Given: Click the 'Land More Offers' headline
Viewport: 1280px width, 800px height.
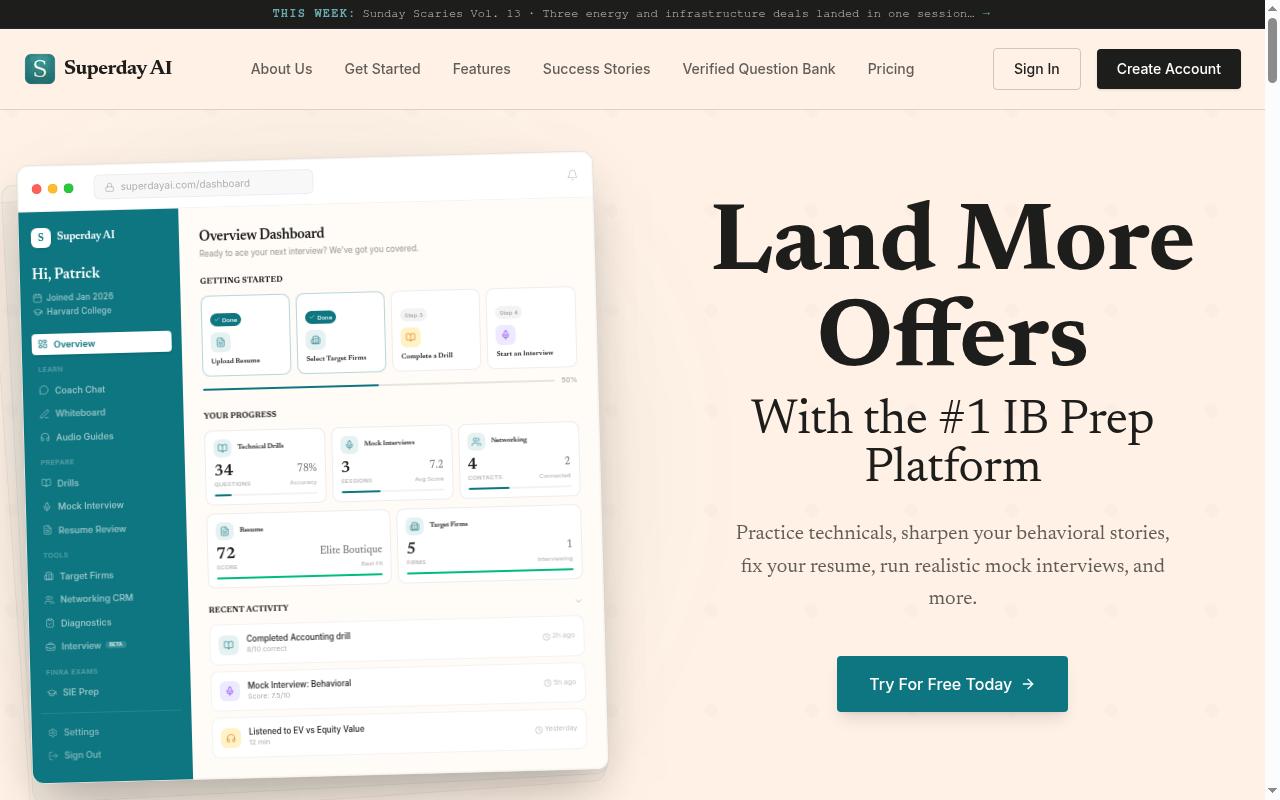Looking at the screenshot, I should (952, 288).
